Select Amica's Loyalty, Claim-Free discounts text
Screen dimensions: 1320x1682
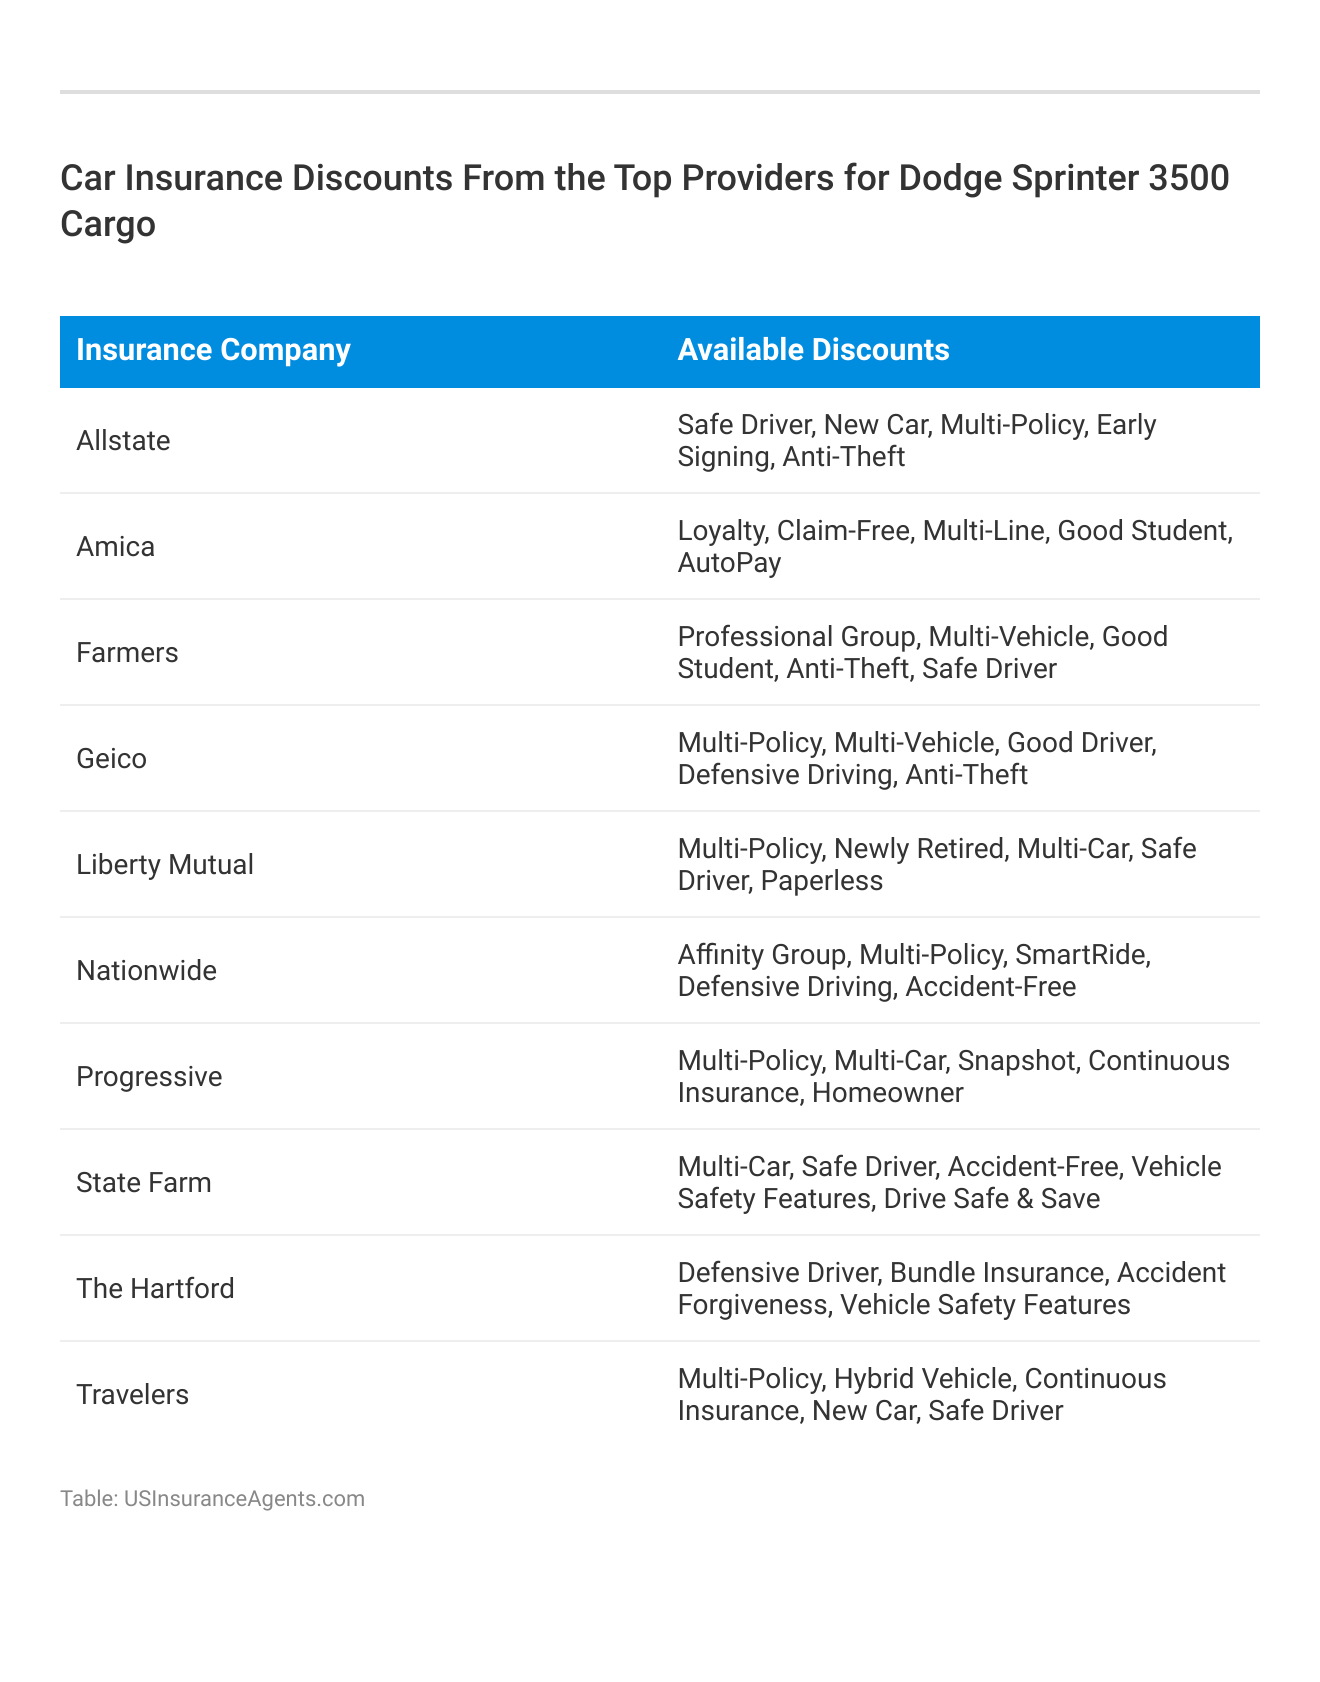click(x=954, y=547)
